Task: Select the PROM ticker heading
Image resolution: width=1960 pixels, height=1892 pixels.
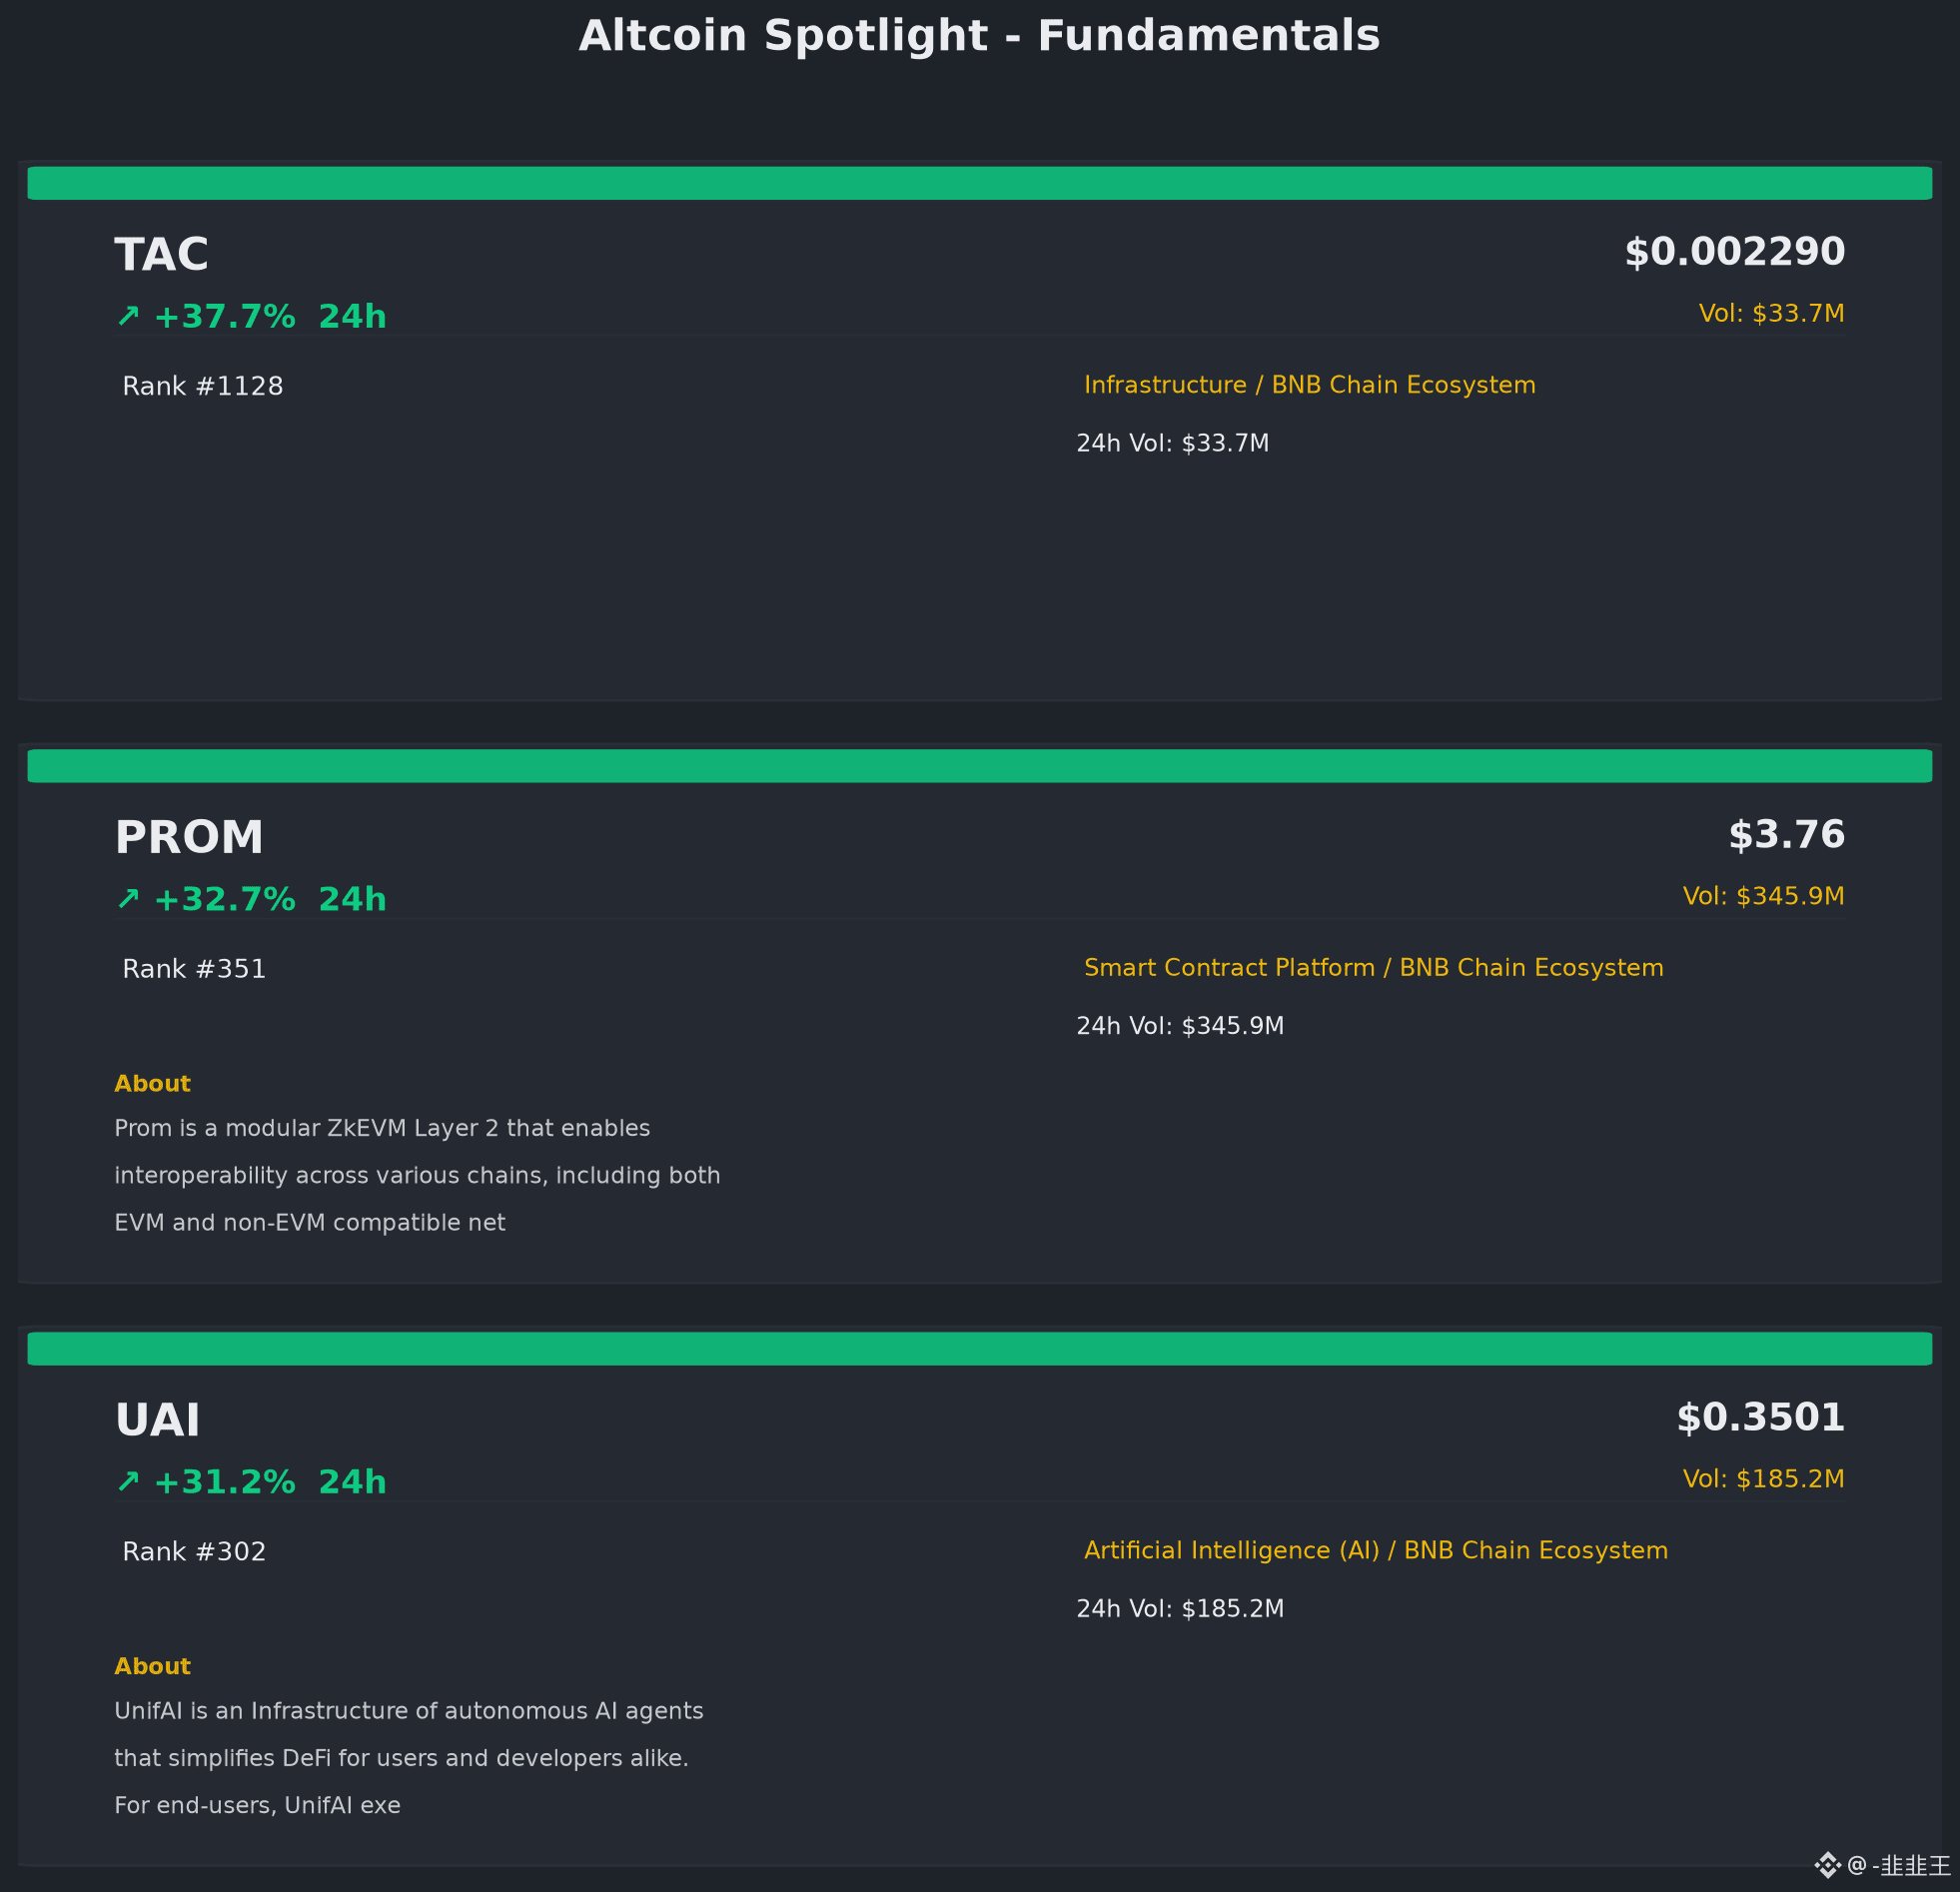Action: [x=189, y=838]
